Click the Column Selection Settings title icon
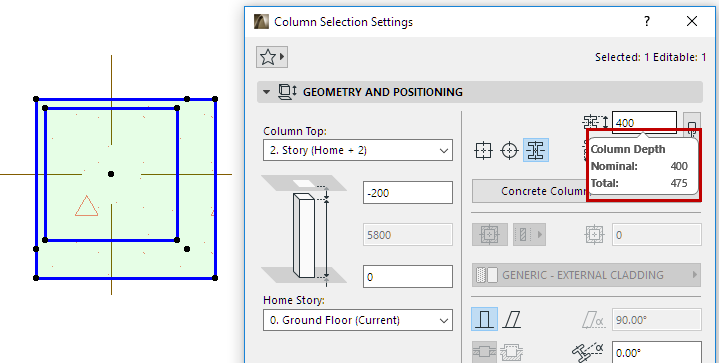719x363 pixels. point(261,22)
